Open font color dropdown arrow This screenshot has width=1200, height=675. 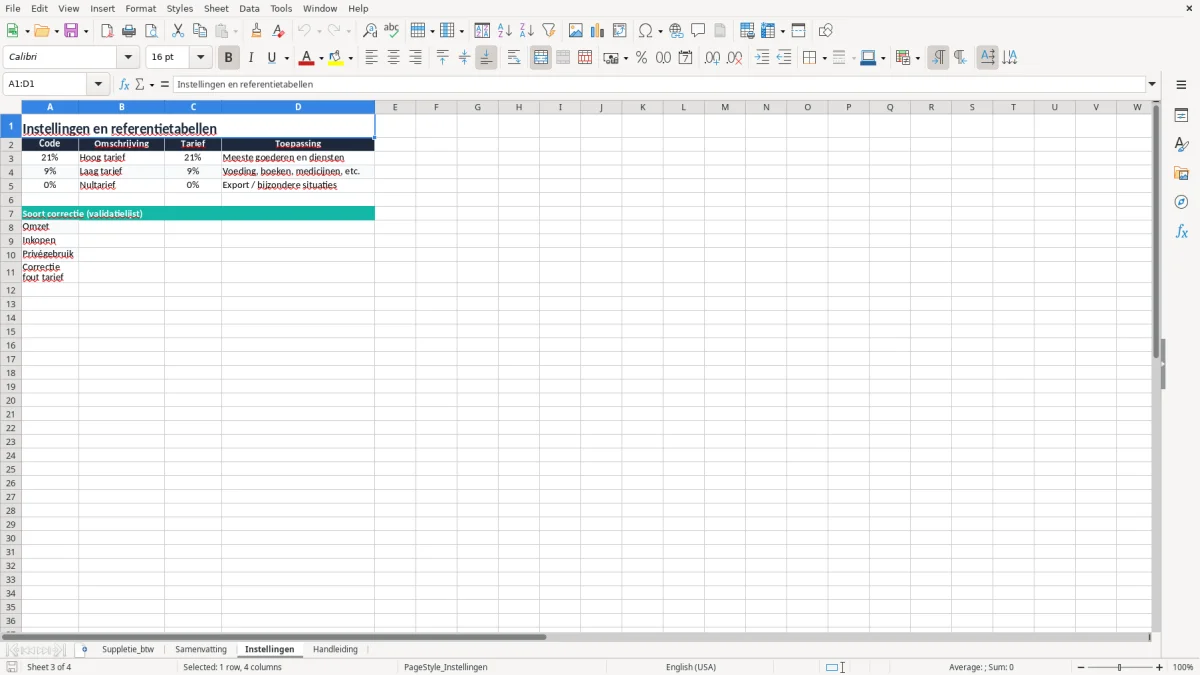click(x=320, y=59)
